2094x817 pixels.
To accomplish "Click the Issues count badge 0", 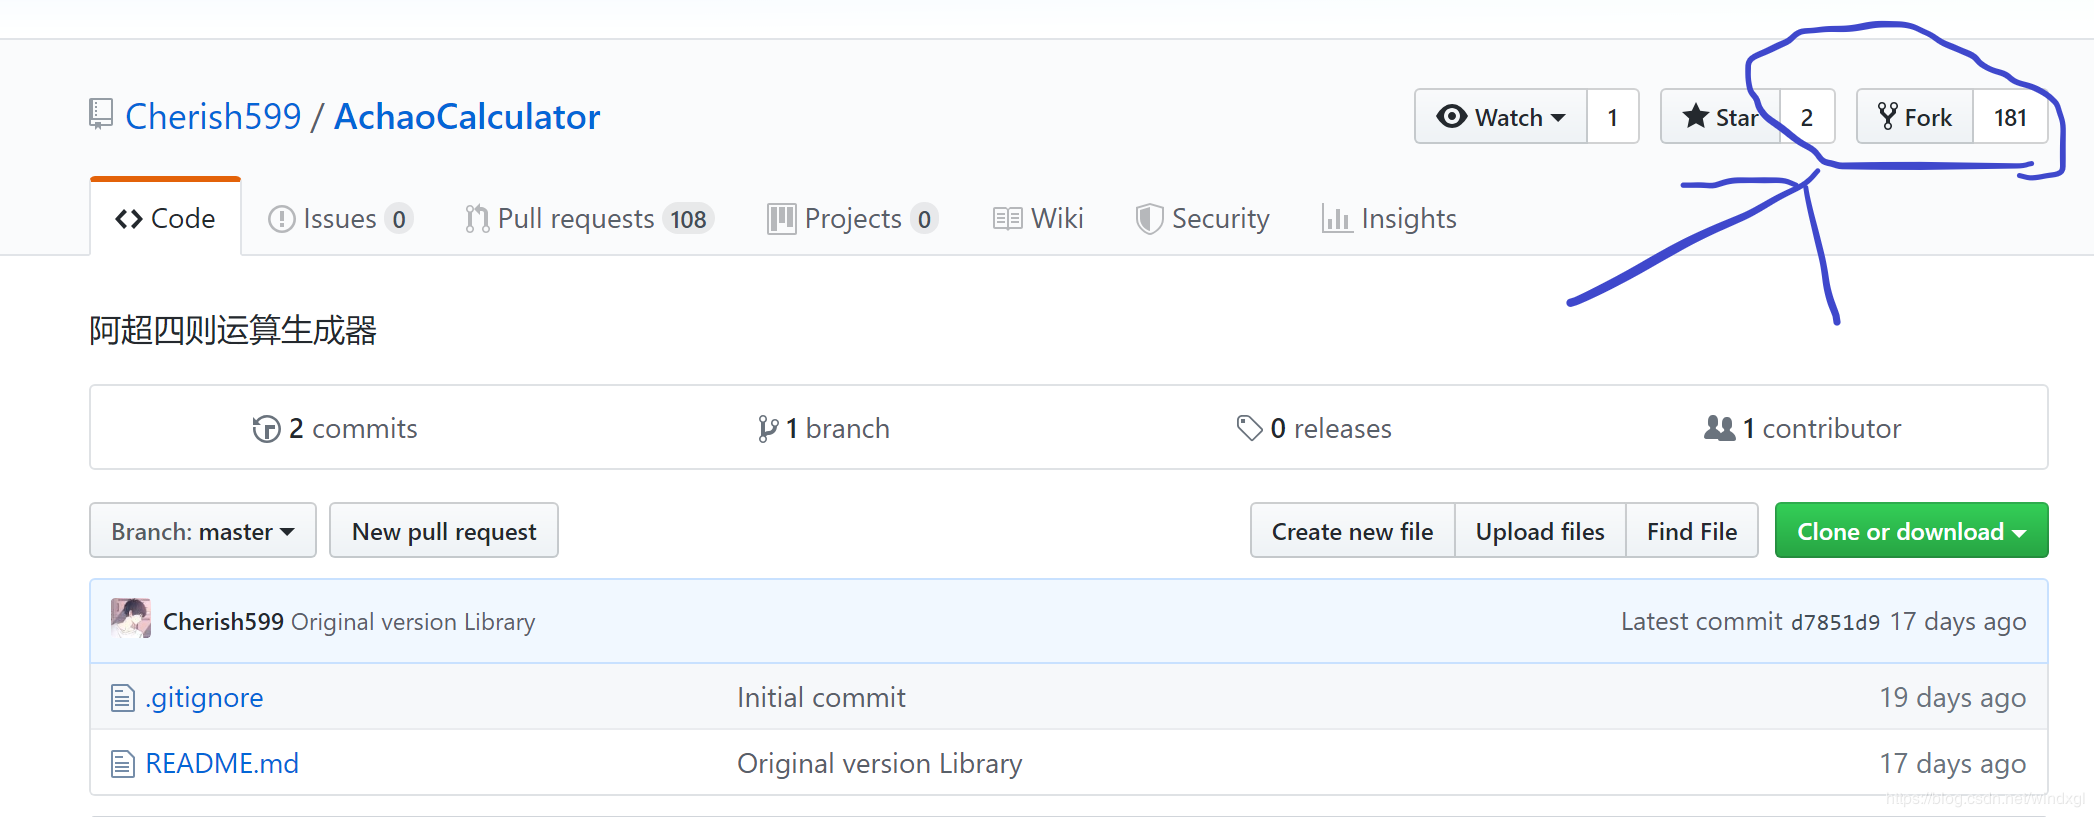I will click(x=399, y=219).
